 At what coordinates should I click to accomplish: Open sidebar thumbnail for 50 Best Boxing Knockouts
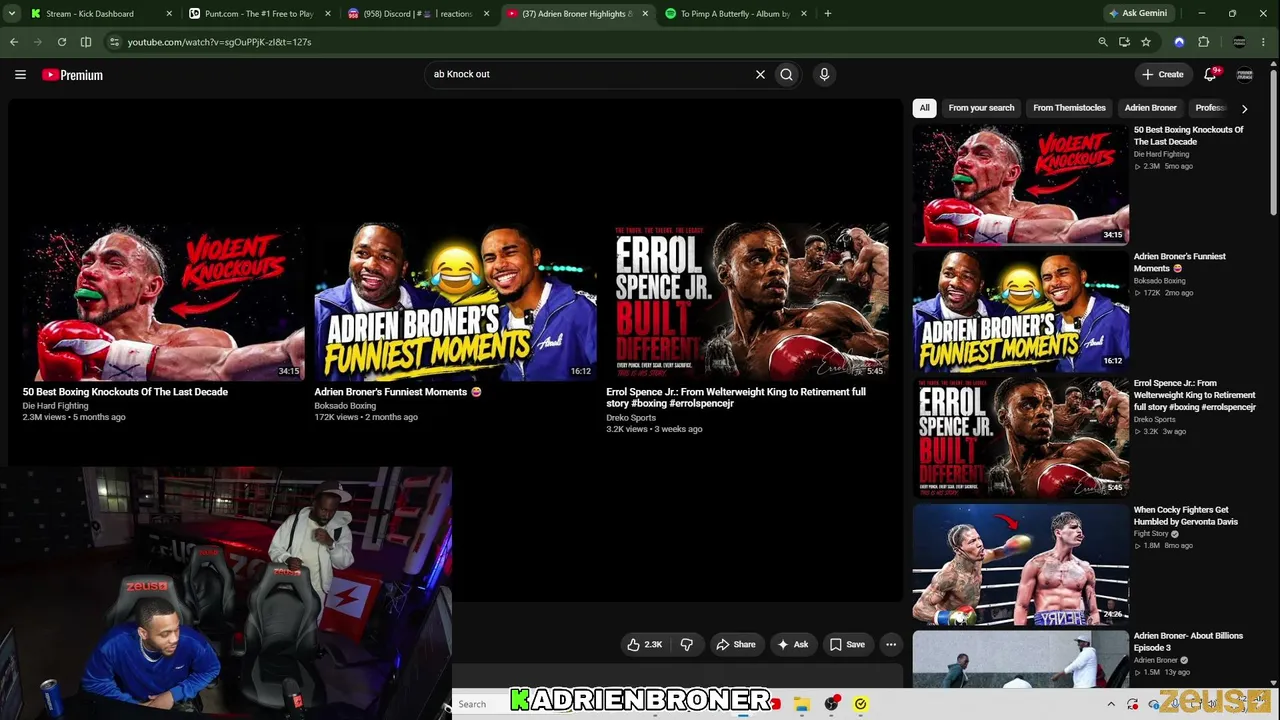(x=1020, y=183)
